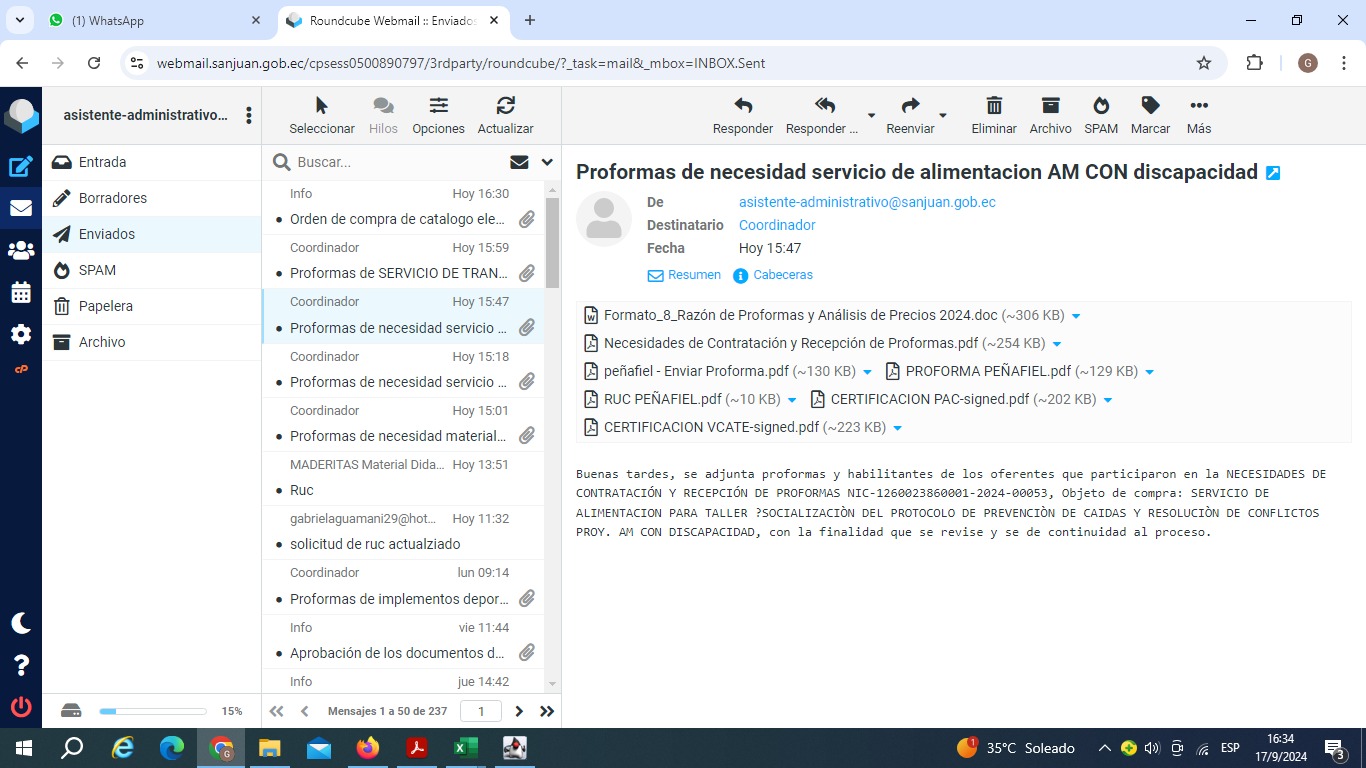Image resolution: width=1366 pixels, height=768 pixels.
Task: Expand options for PROFORMA PEÑAFIEL.pdf attachment
Action: pos(1149,372)
